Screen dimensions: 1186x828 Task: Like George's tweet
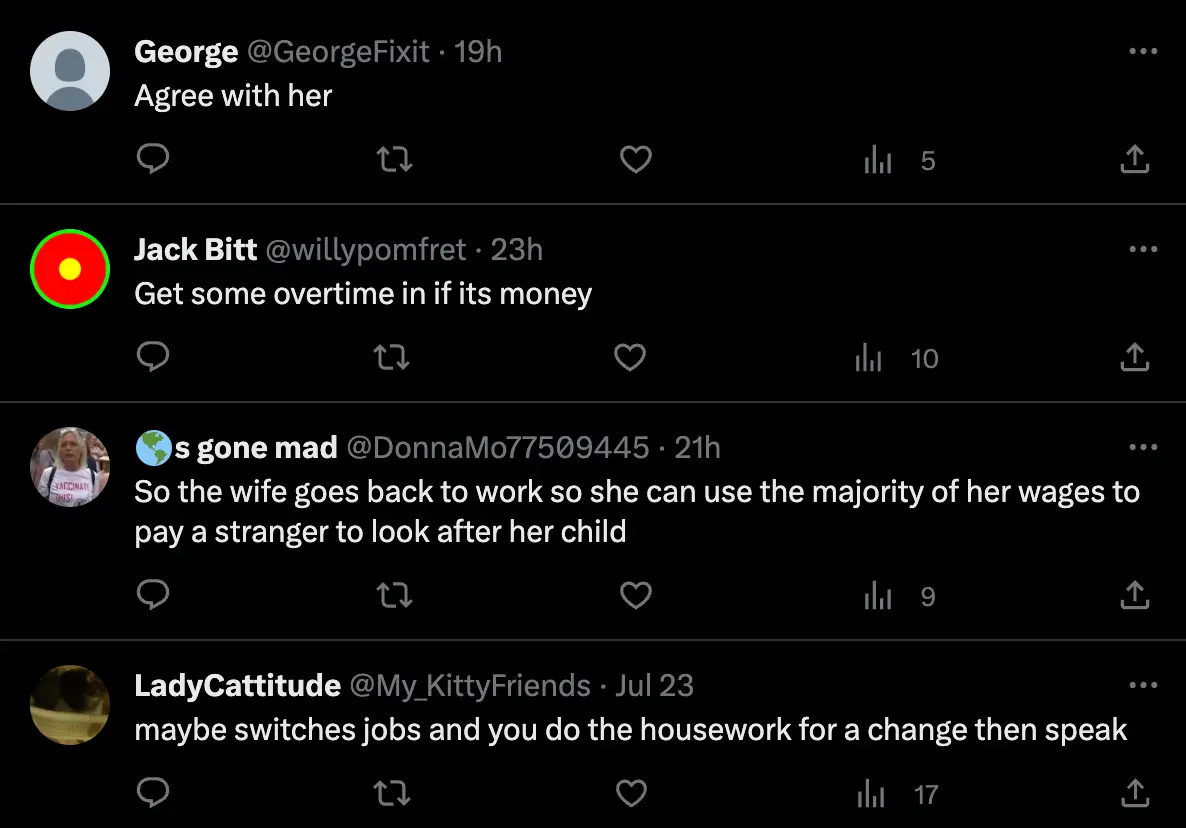click(636, 160)
